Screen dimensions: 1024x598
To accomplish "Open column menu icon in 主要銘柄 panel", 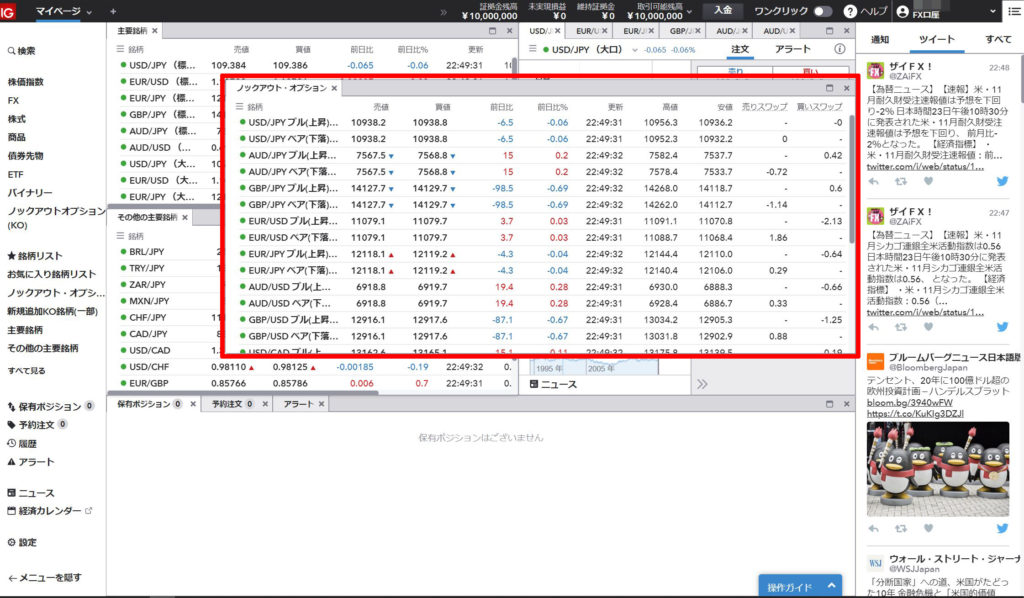I will point(120,49).
